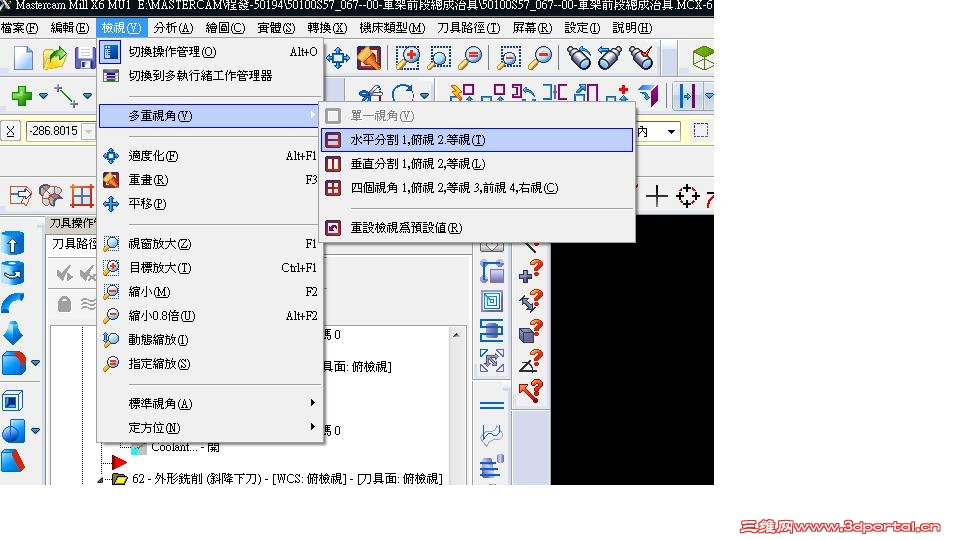Click the green plus create point icon
The image size is (960, 540).
(21, 96)
